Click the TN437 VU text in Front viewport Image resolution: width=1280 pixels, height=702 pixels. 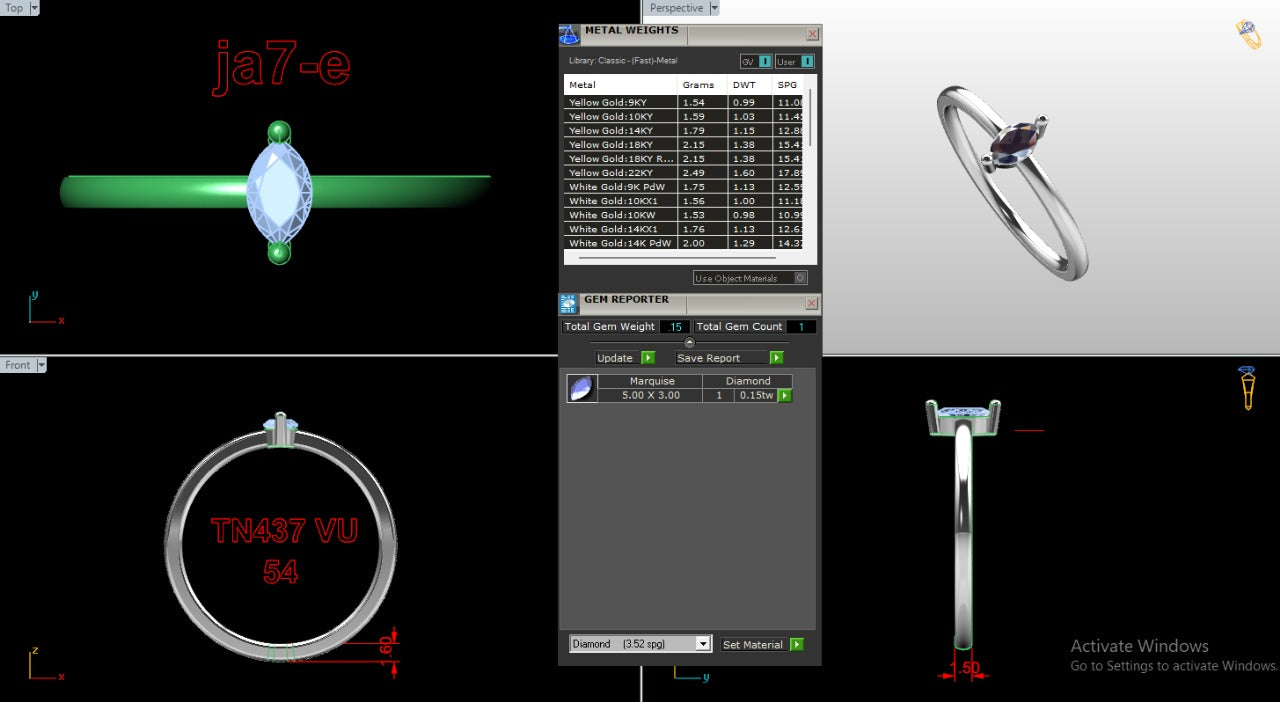pos(284,530)
